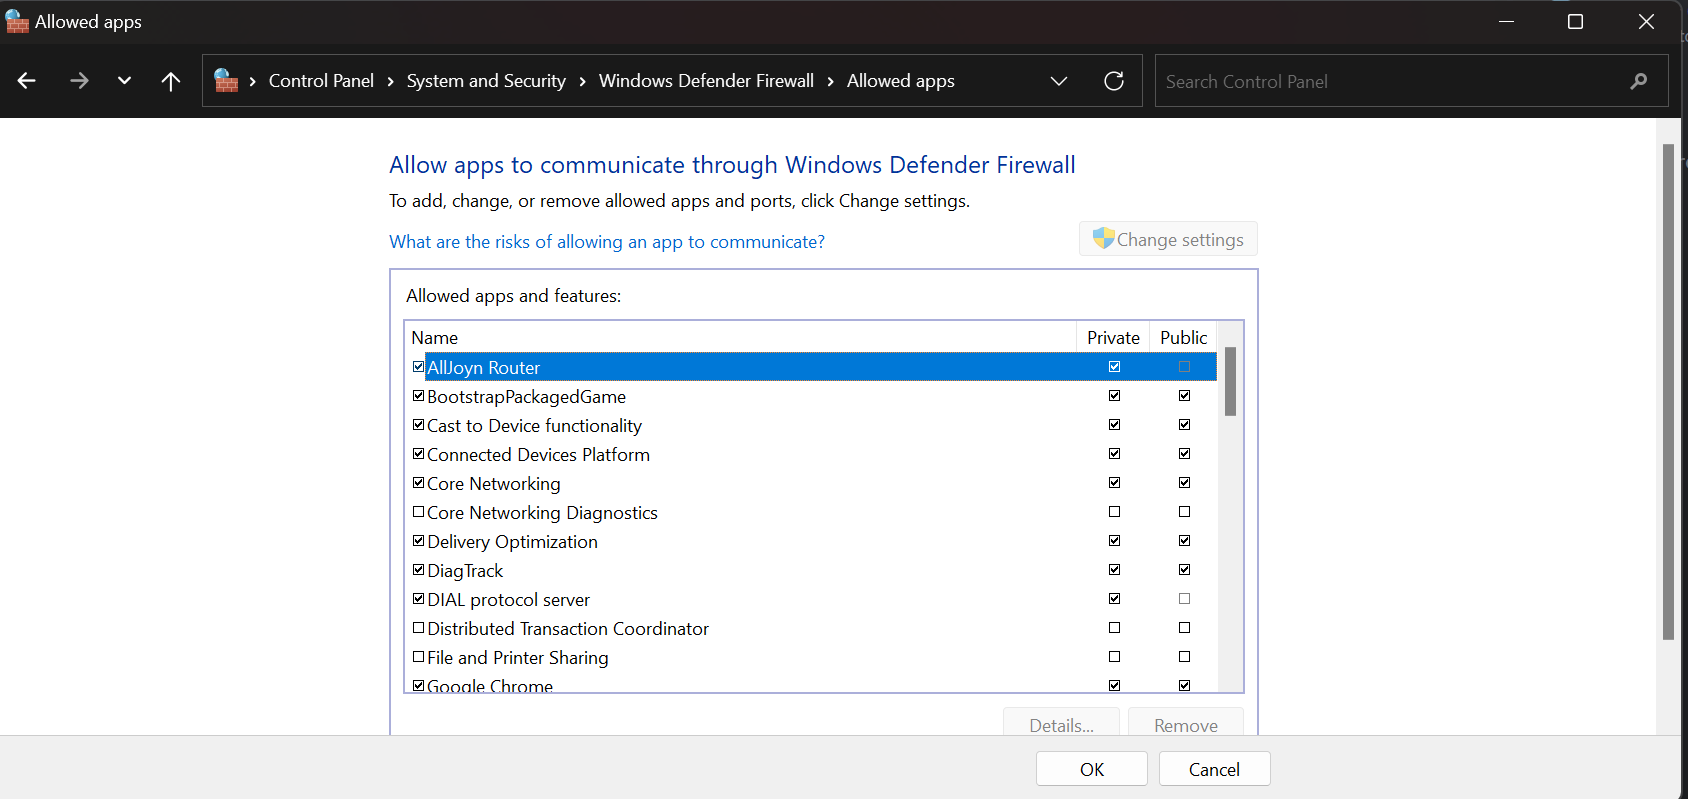Screen dimensions: 1688x799
Task: Go to Windows Defender Firewall breadcrumb
Action: (706, 81)
